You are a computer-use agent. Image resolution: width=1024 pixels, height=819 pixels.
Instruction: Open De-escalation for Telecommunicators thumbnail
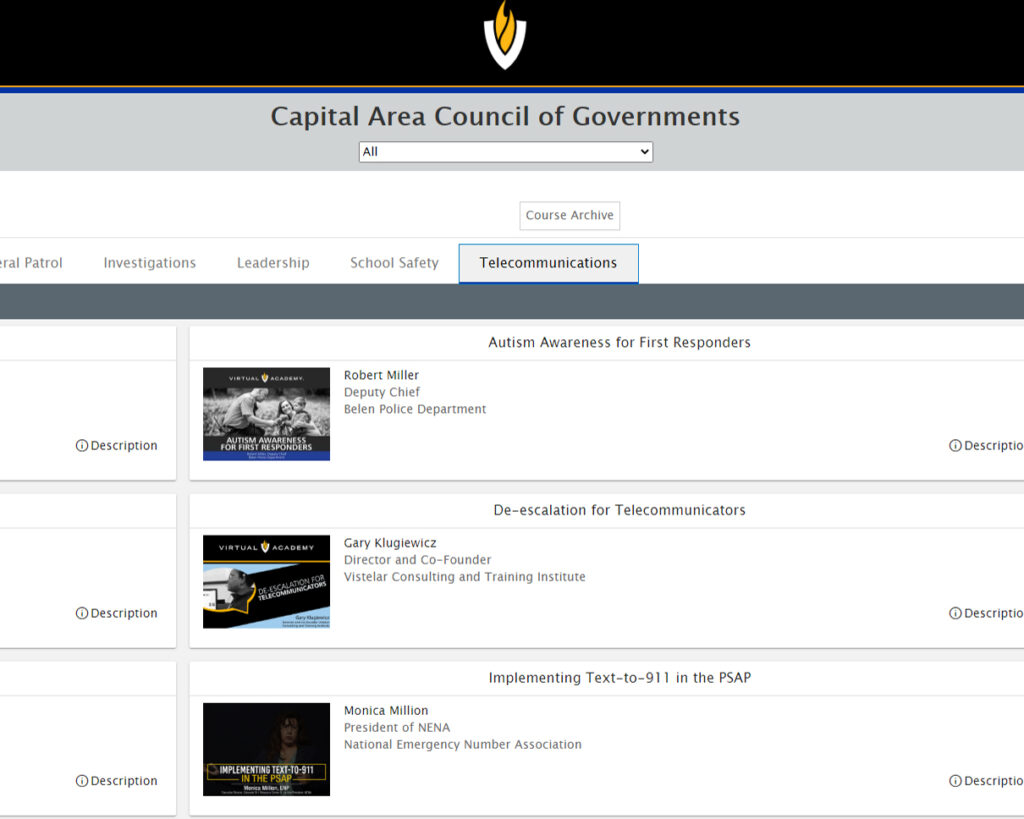(x=266, y=582)
